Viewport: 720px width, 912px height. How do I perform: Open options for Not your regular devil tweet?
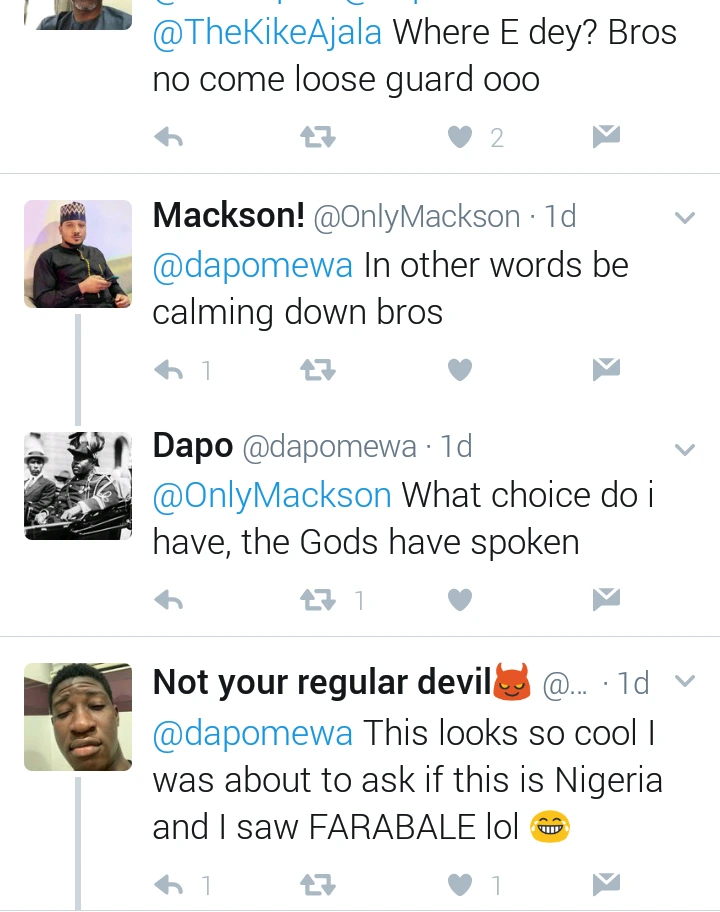[685, 682]
